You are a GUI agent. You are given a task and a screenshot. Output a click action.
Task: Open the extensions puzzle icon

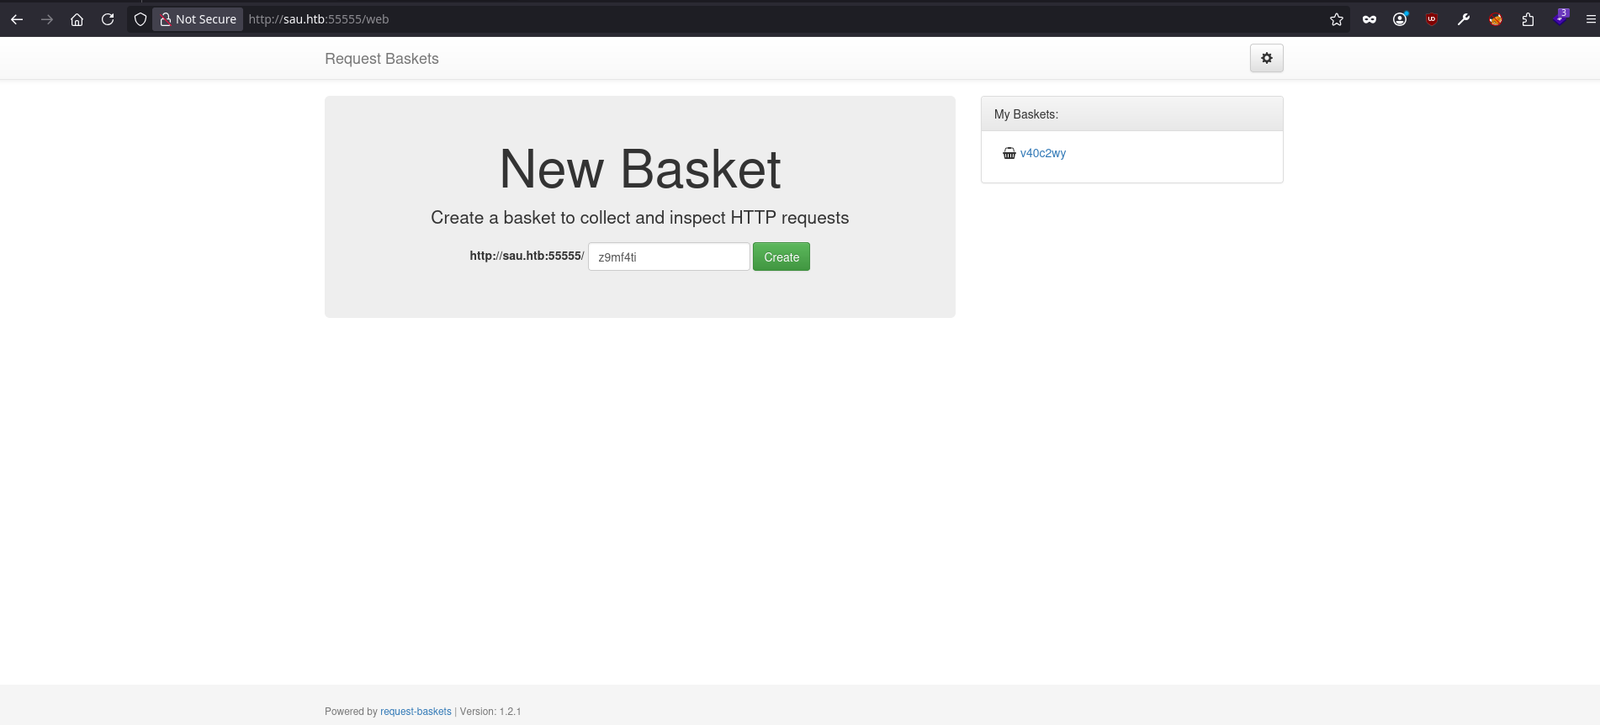pyautogui.click(x=1528, y=19)
